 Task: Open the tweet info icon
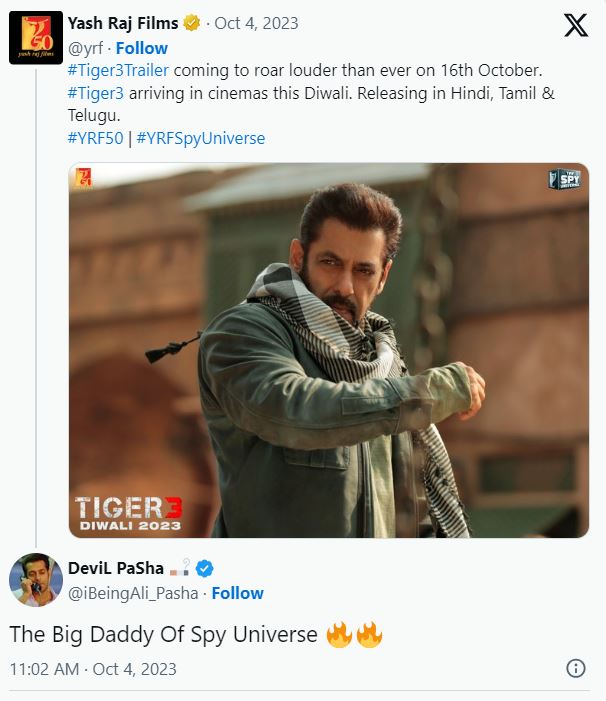pyautogui.click(x=576, y=668)
